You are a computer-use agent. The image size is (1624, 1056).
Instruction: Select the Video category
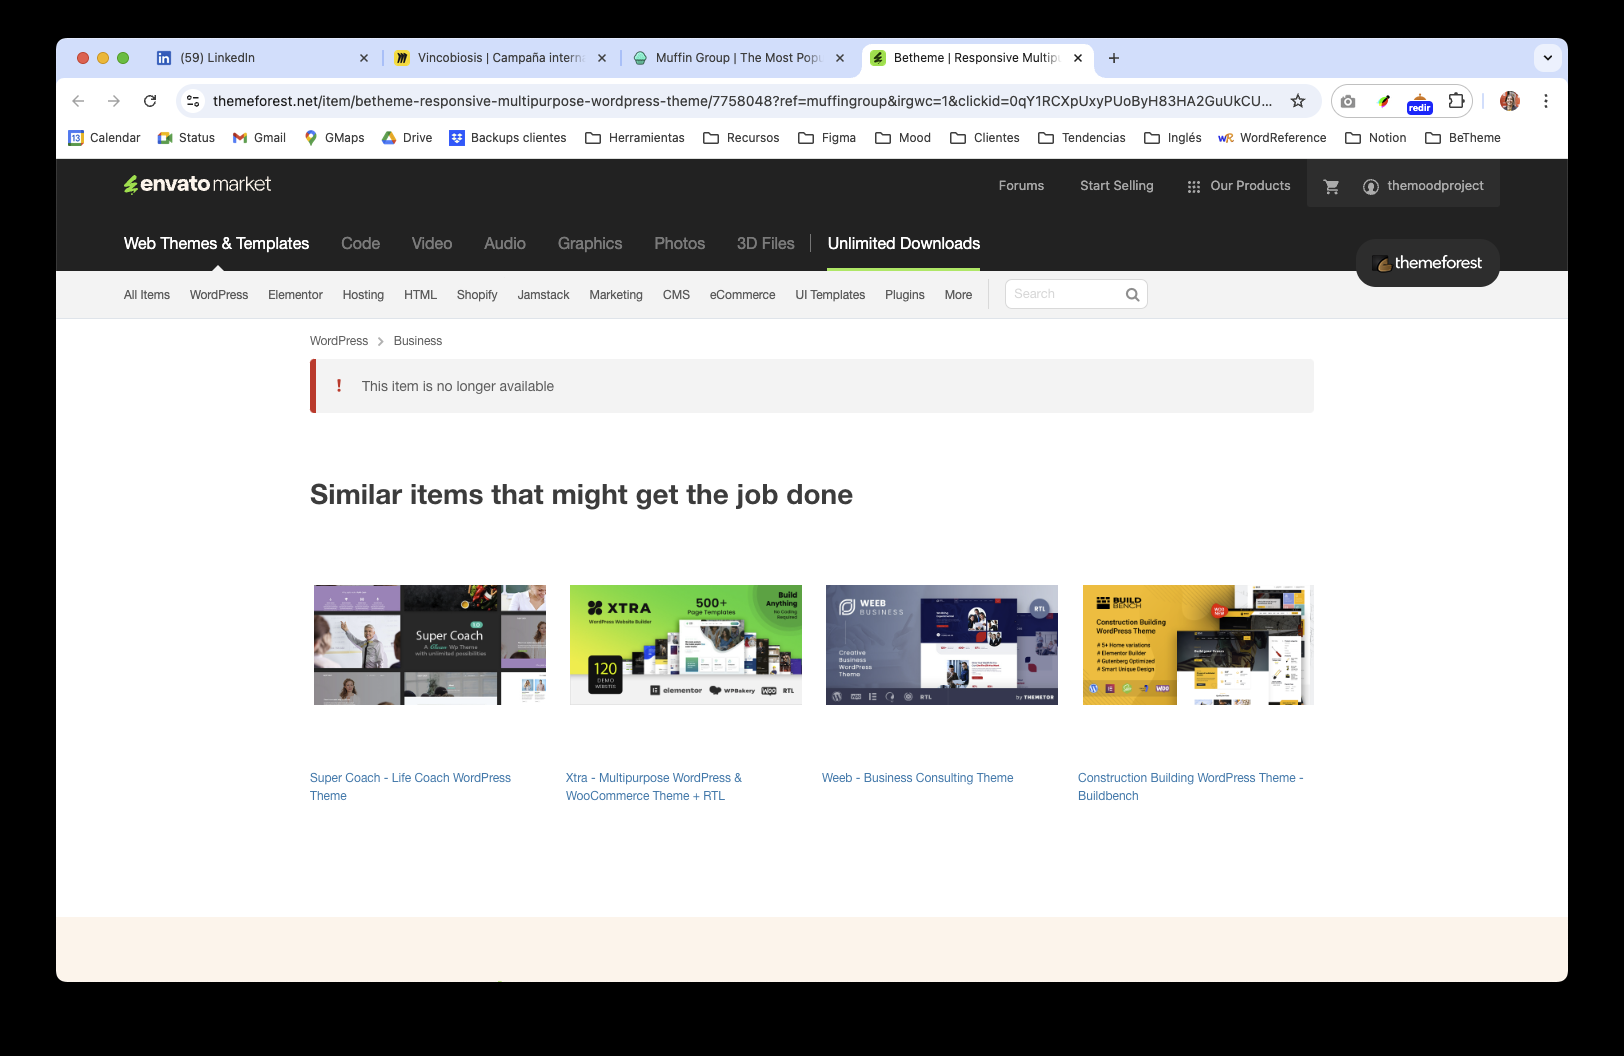tap(432, 243)
